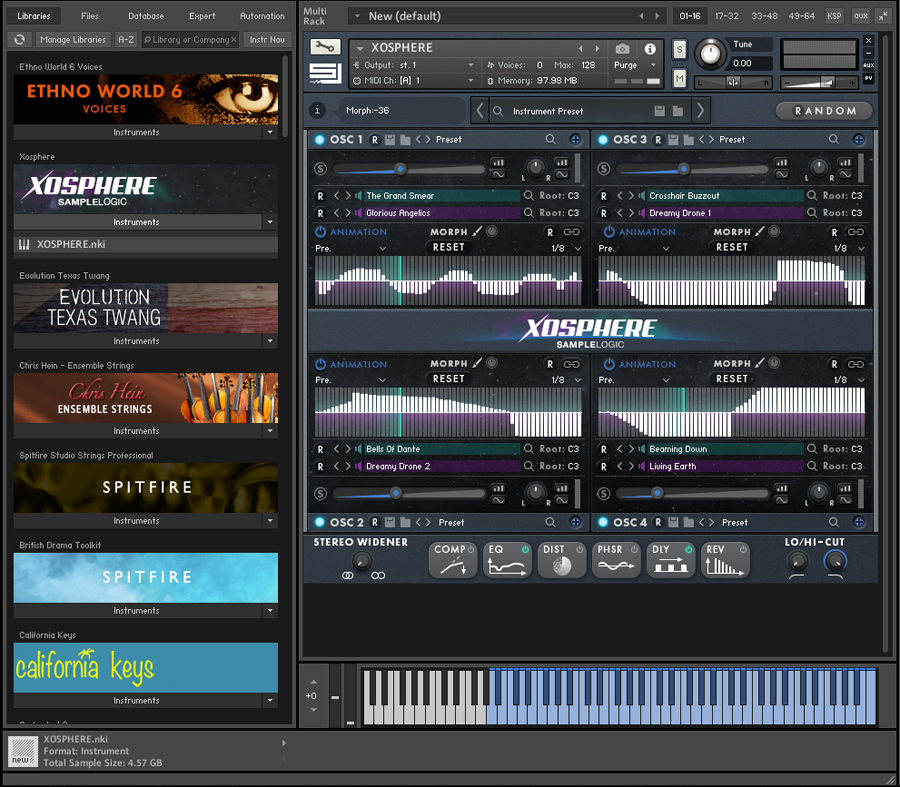Solo the XOSPHERE instrument
The height and width of the screenshot is (787, 900).
[680, 49]
